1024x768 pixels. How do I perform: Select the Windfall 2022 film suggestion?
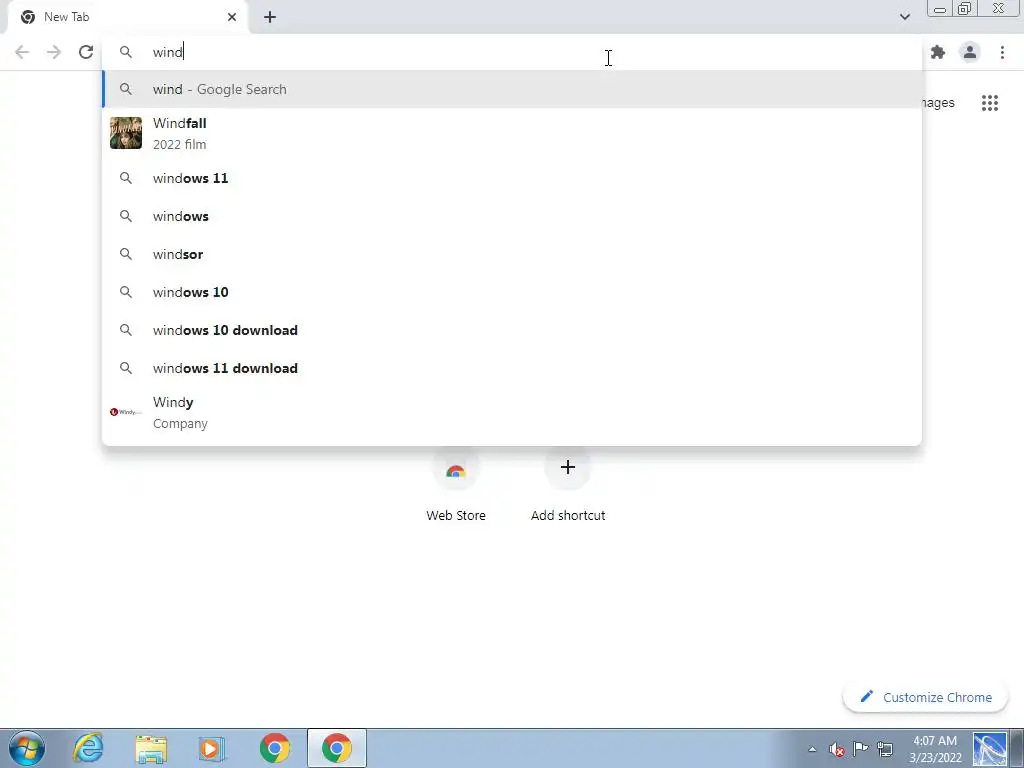pos(512,133)
